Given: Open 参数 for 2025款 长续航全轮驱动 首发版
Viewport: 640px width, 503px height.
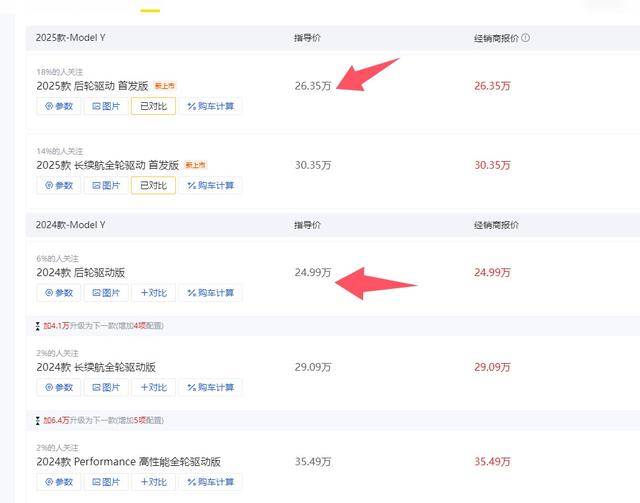Looking at the screenshot, I should [x=59, y=185].
